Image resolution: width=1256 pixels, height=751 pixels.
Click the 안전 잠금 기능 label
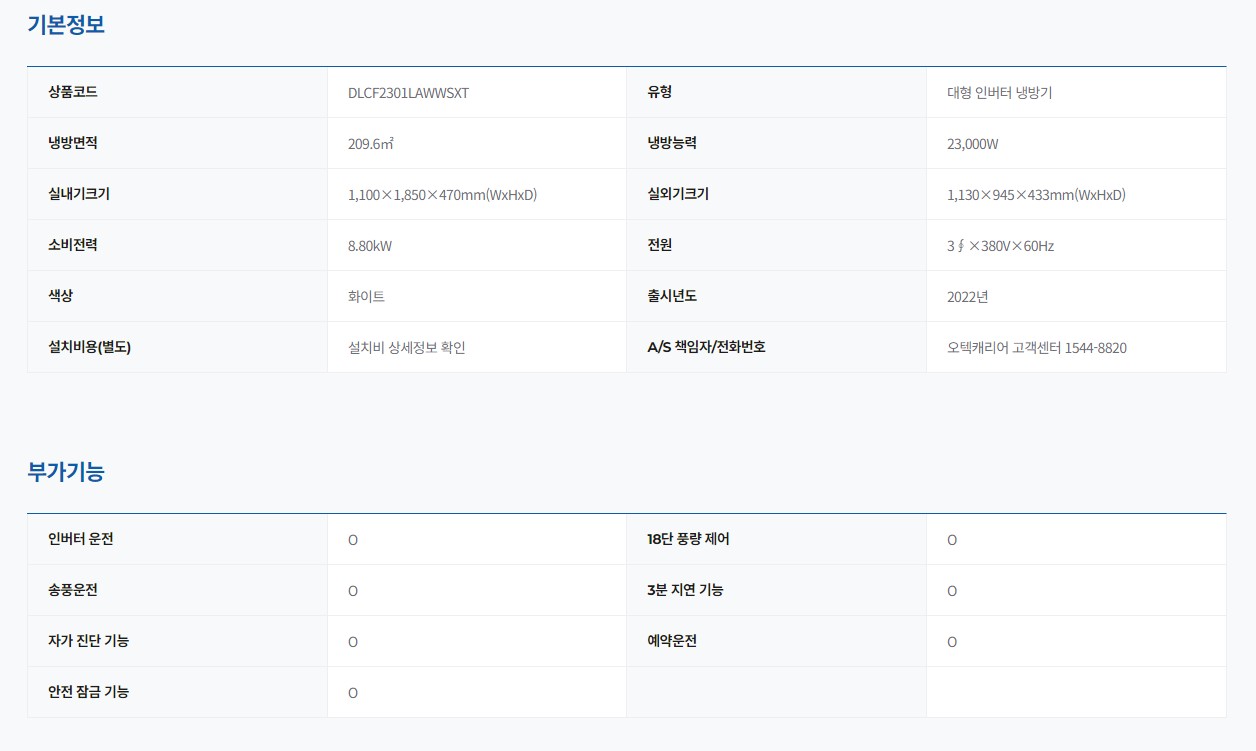pyautogui.click(x=88, y=692)
